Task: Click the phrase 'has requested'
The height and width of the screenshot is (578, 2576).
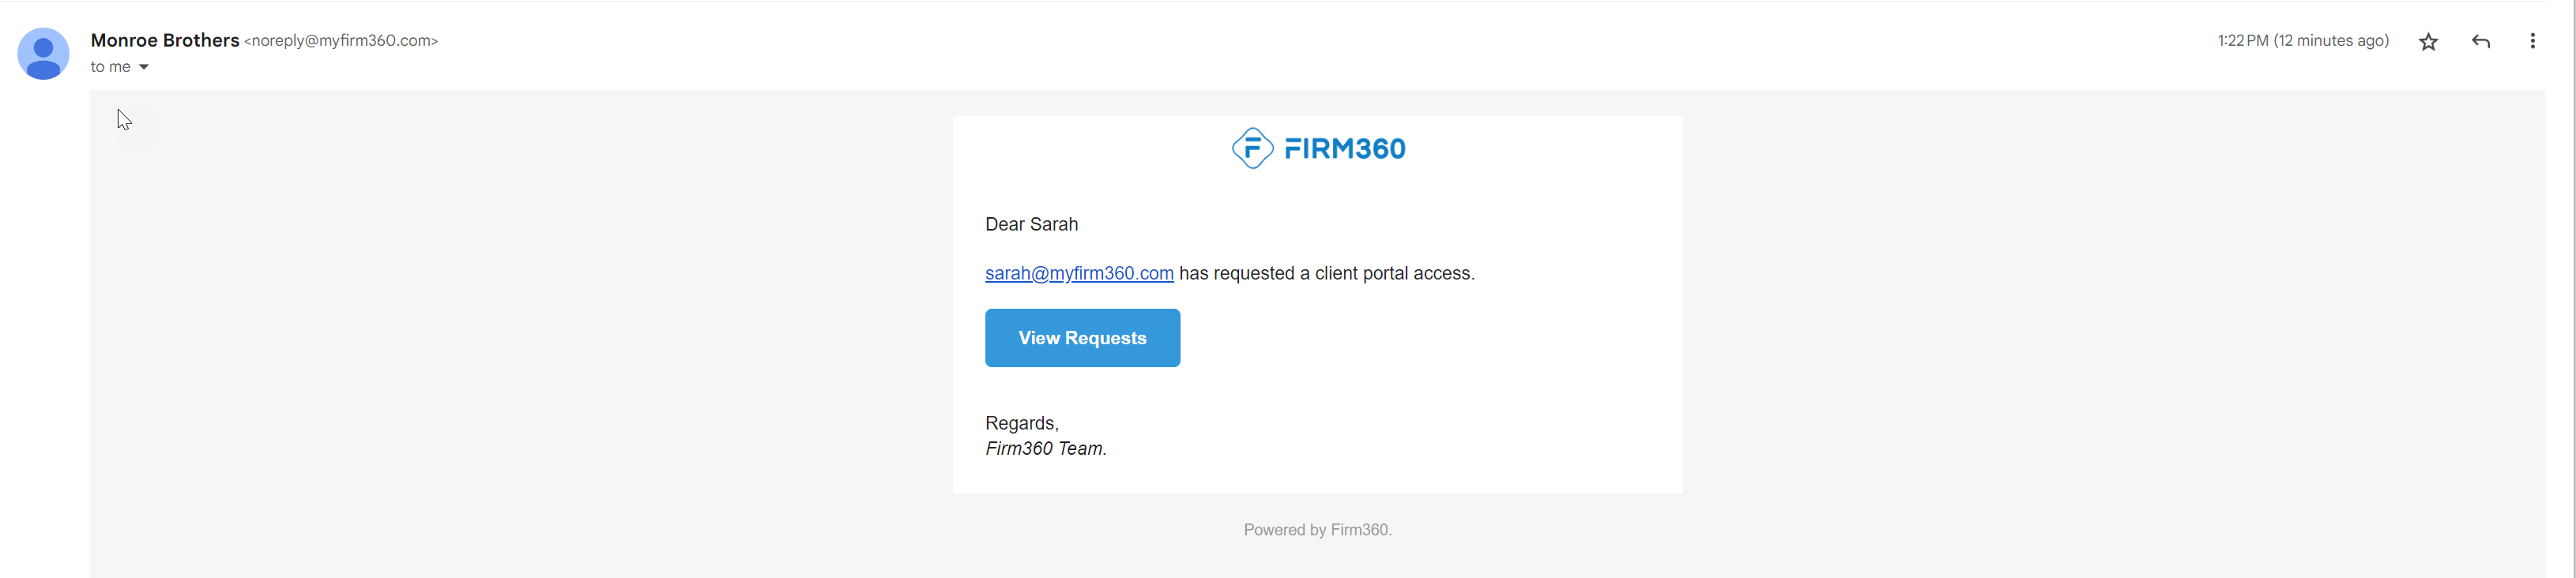Action: 1236,274
